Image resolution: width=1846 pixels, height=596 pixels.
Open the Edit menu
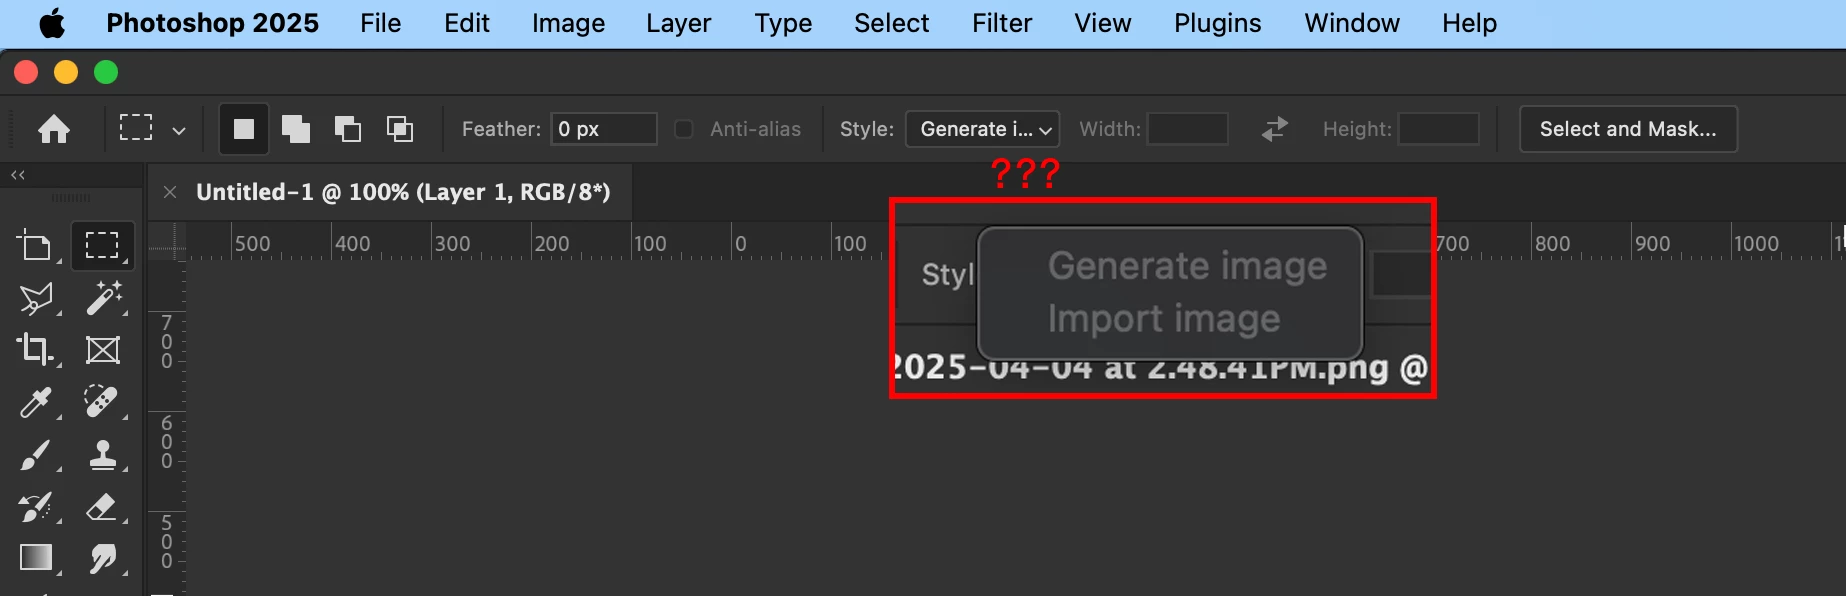(x=467, y=23)
